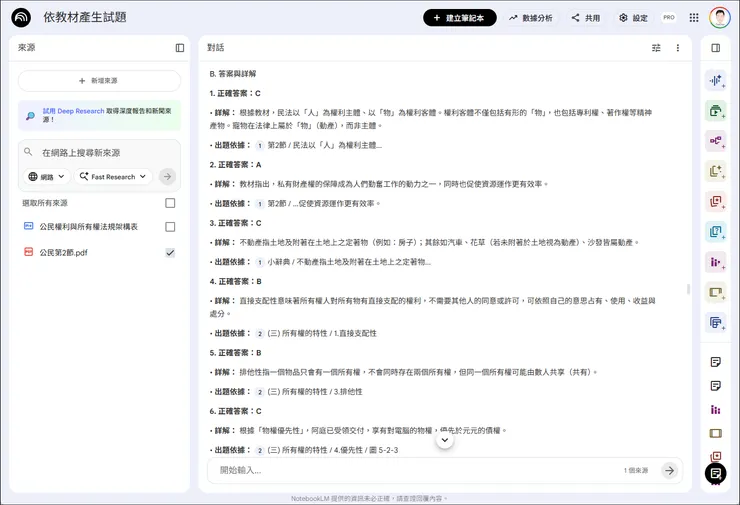This screenshot has width=740, height=505.
Task: Open citation 2 beside 3.排他性
Action: pyautogui.click(x=260, y=392)
